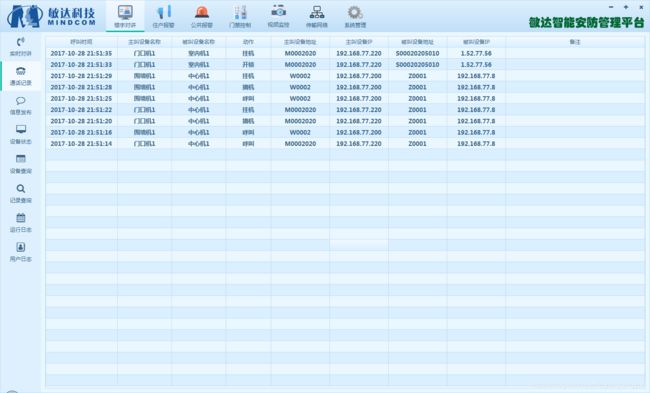Open the run log calendar icon
650x393 pixels.
(21, 218)
